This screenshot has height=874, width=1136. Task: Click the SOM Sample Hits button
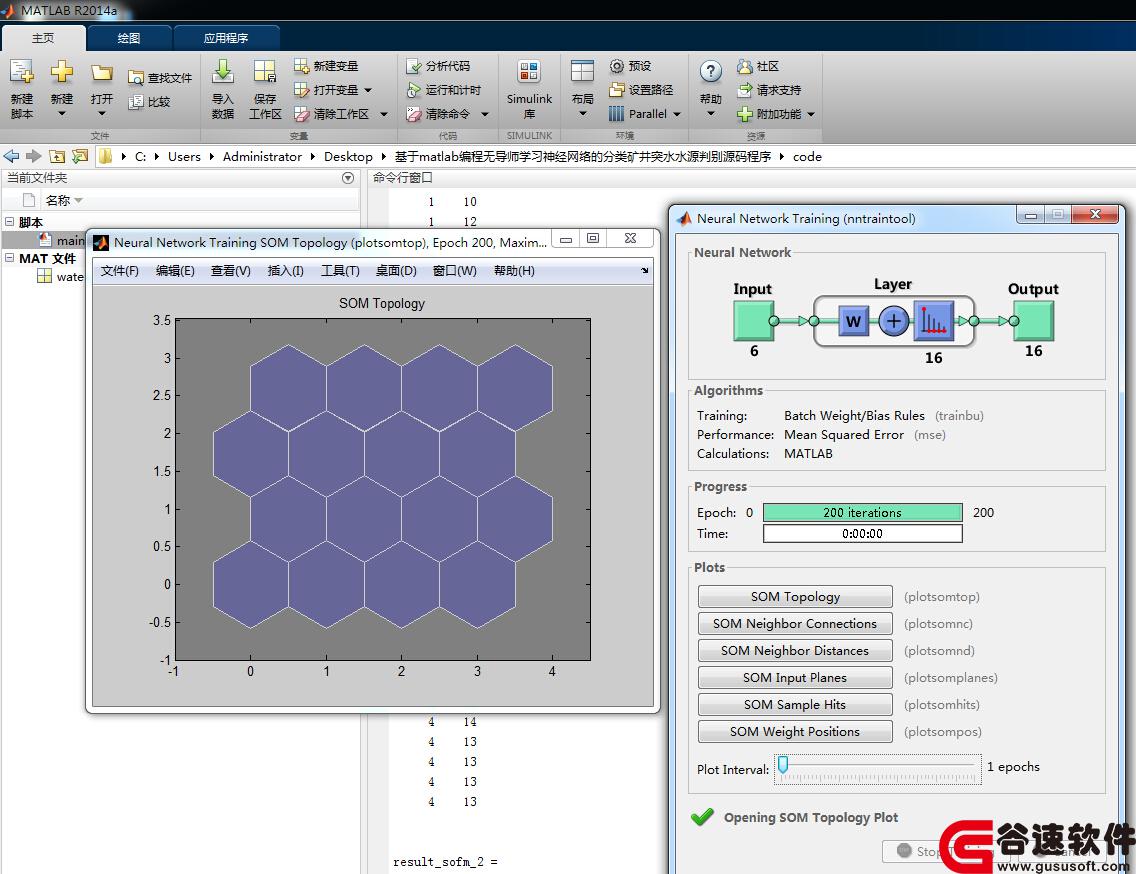pos(795,704)
